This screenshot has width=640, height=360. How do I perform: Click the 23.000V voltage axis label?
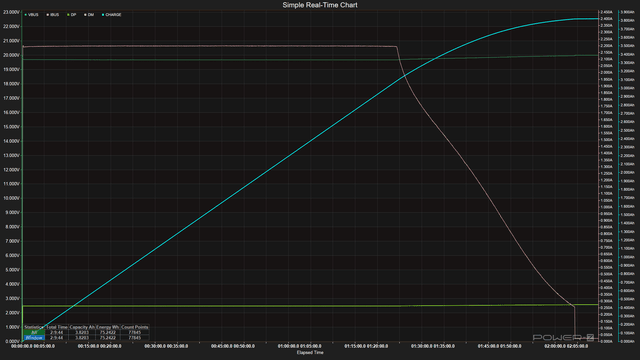point(11,12)
